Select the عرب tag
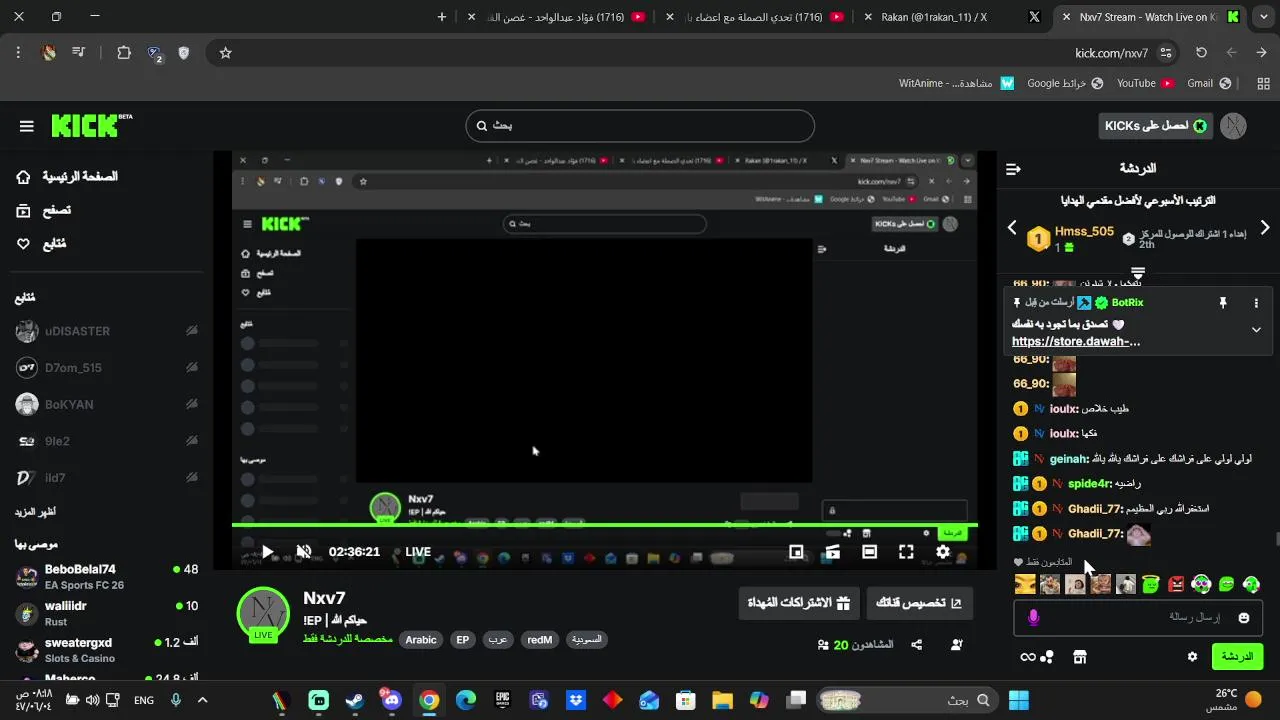 497,640
